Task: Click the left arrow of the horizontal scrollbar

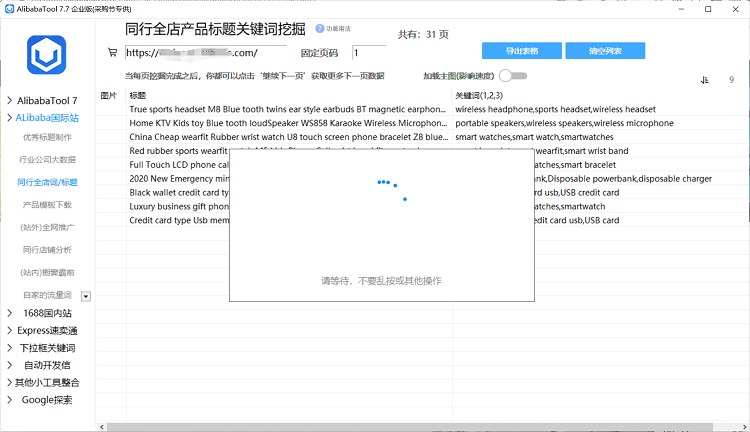Action: pos(101,427)
